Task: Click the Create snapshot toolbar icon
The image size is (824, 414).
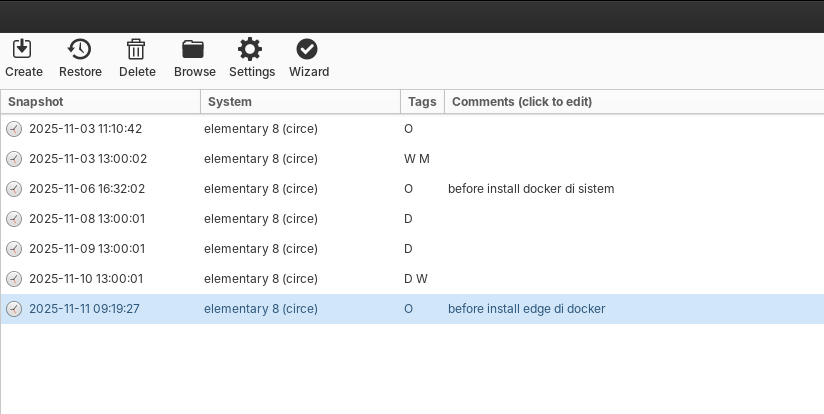Action: [x=23, y=50]
